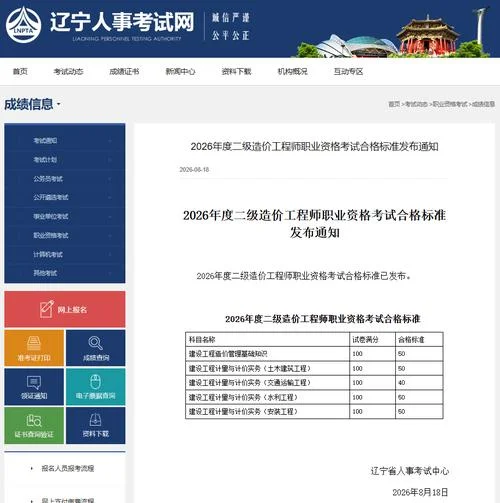Open 资料下载 in the top navigation bar
This screenshot has width=500, height=503.
[x=236, y=71]
